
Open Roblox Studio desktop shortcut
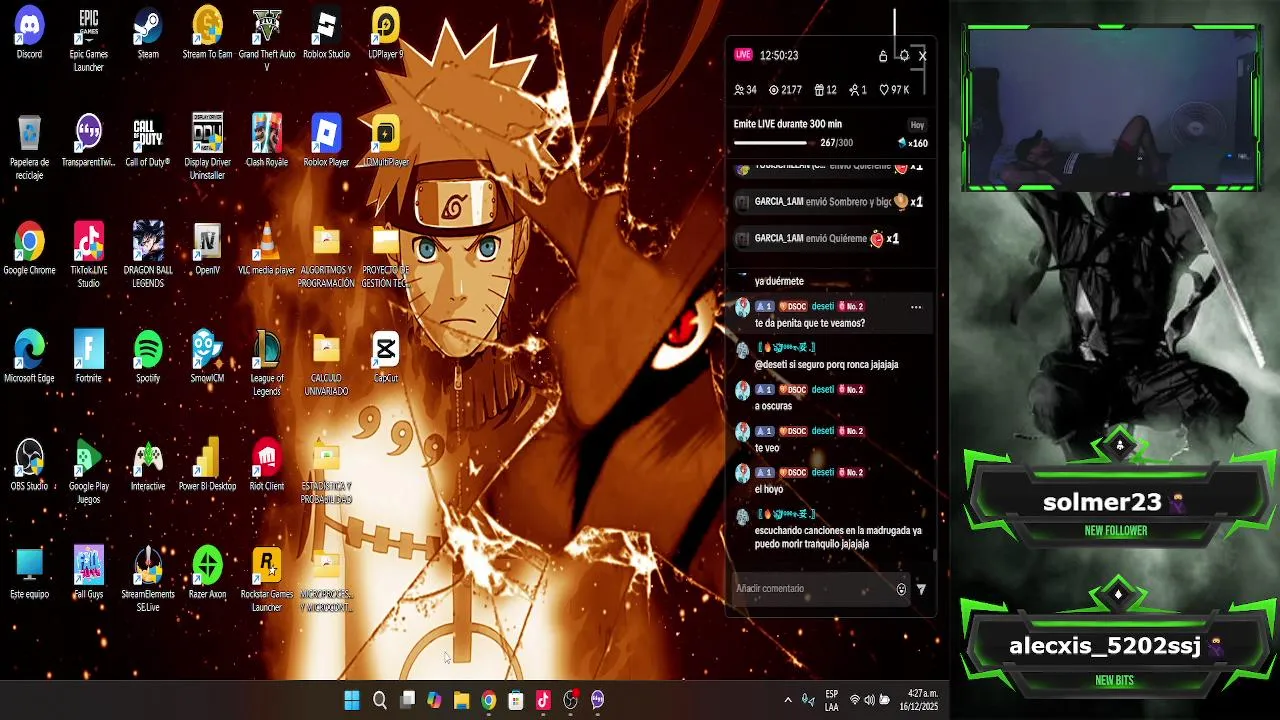326,34
